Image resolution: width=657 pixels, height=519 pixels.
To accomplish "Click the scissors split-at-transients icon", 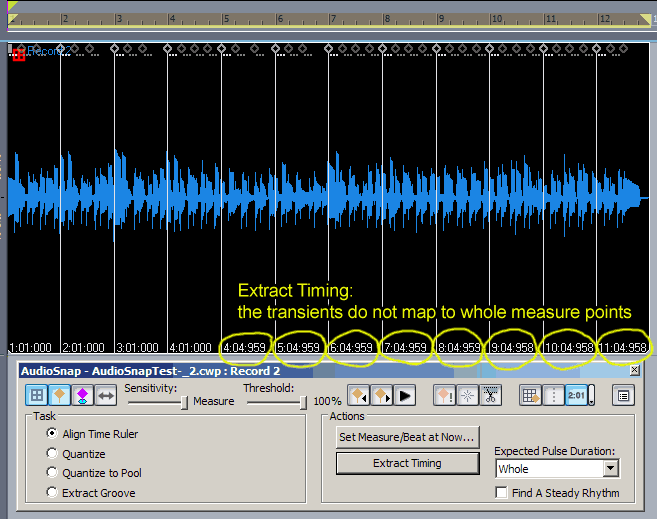I will coord(490,395).
